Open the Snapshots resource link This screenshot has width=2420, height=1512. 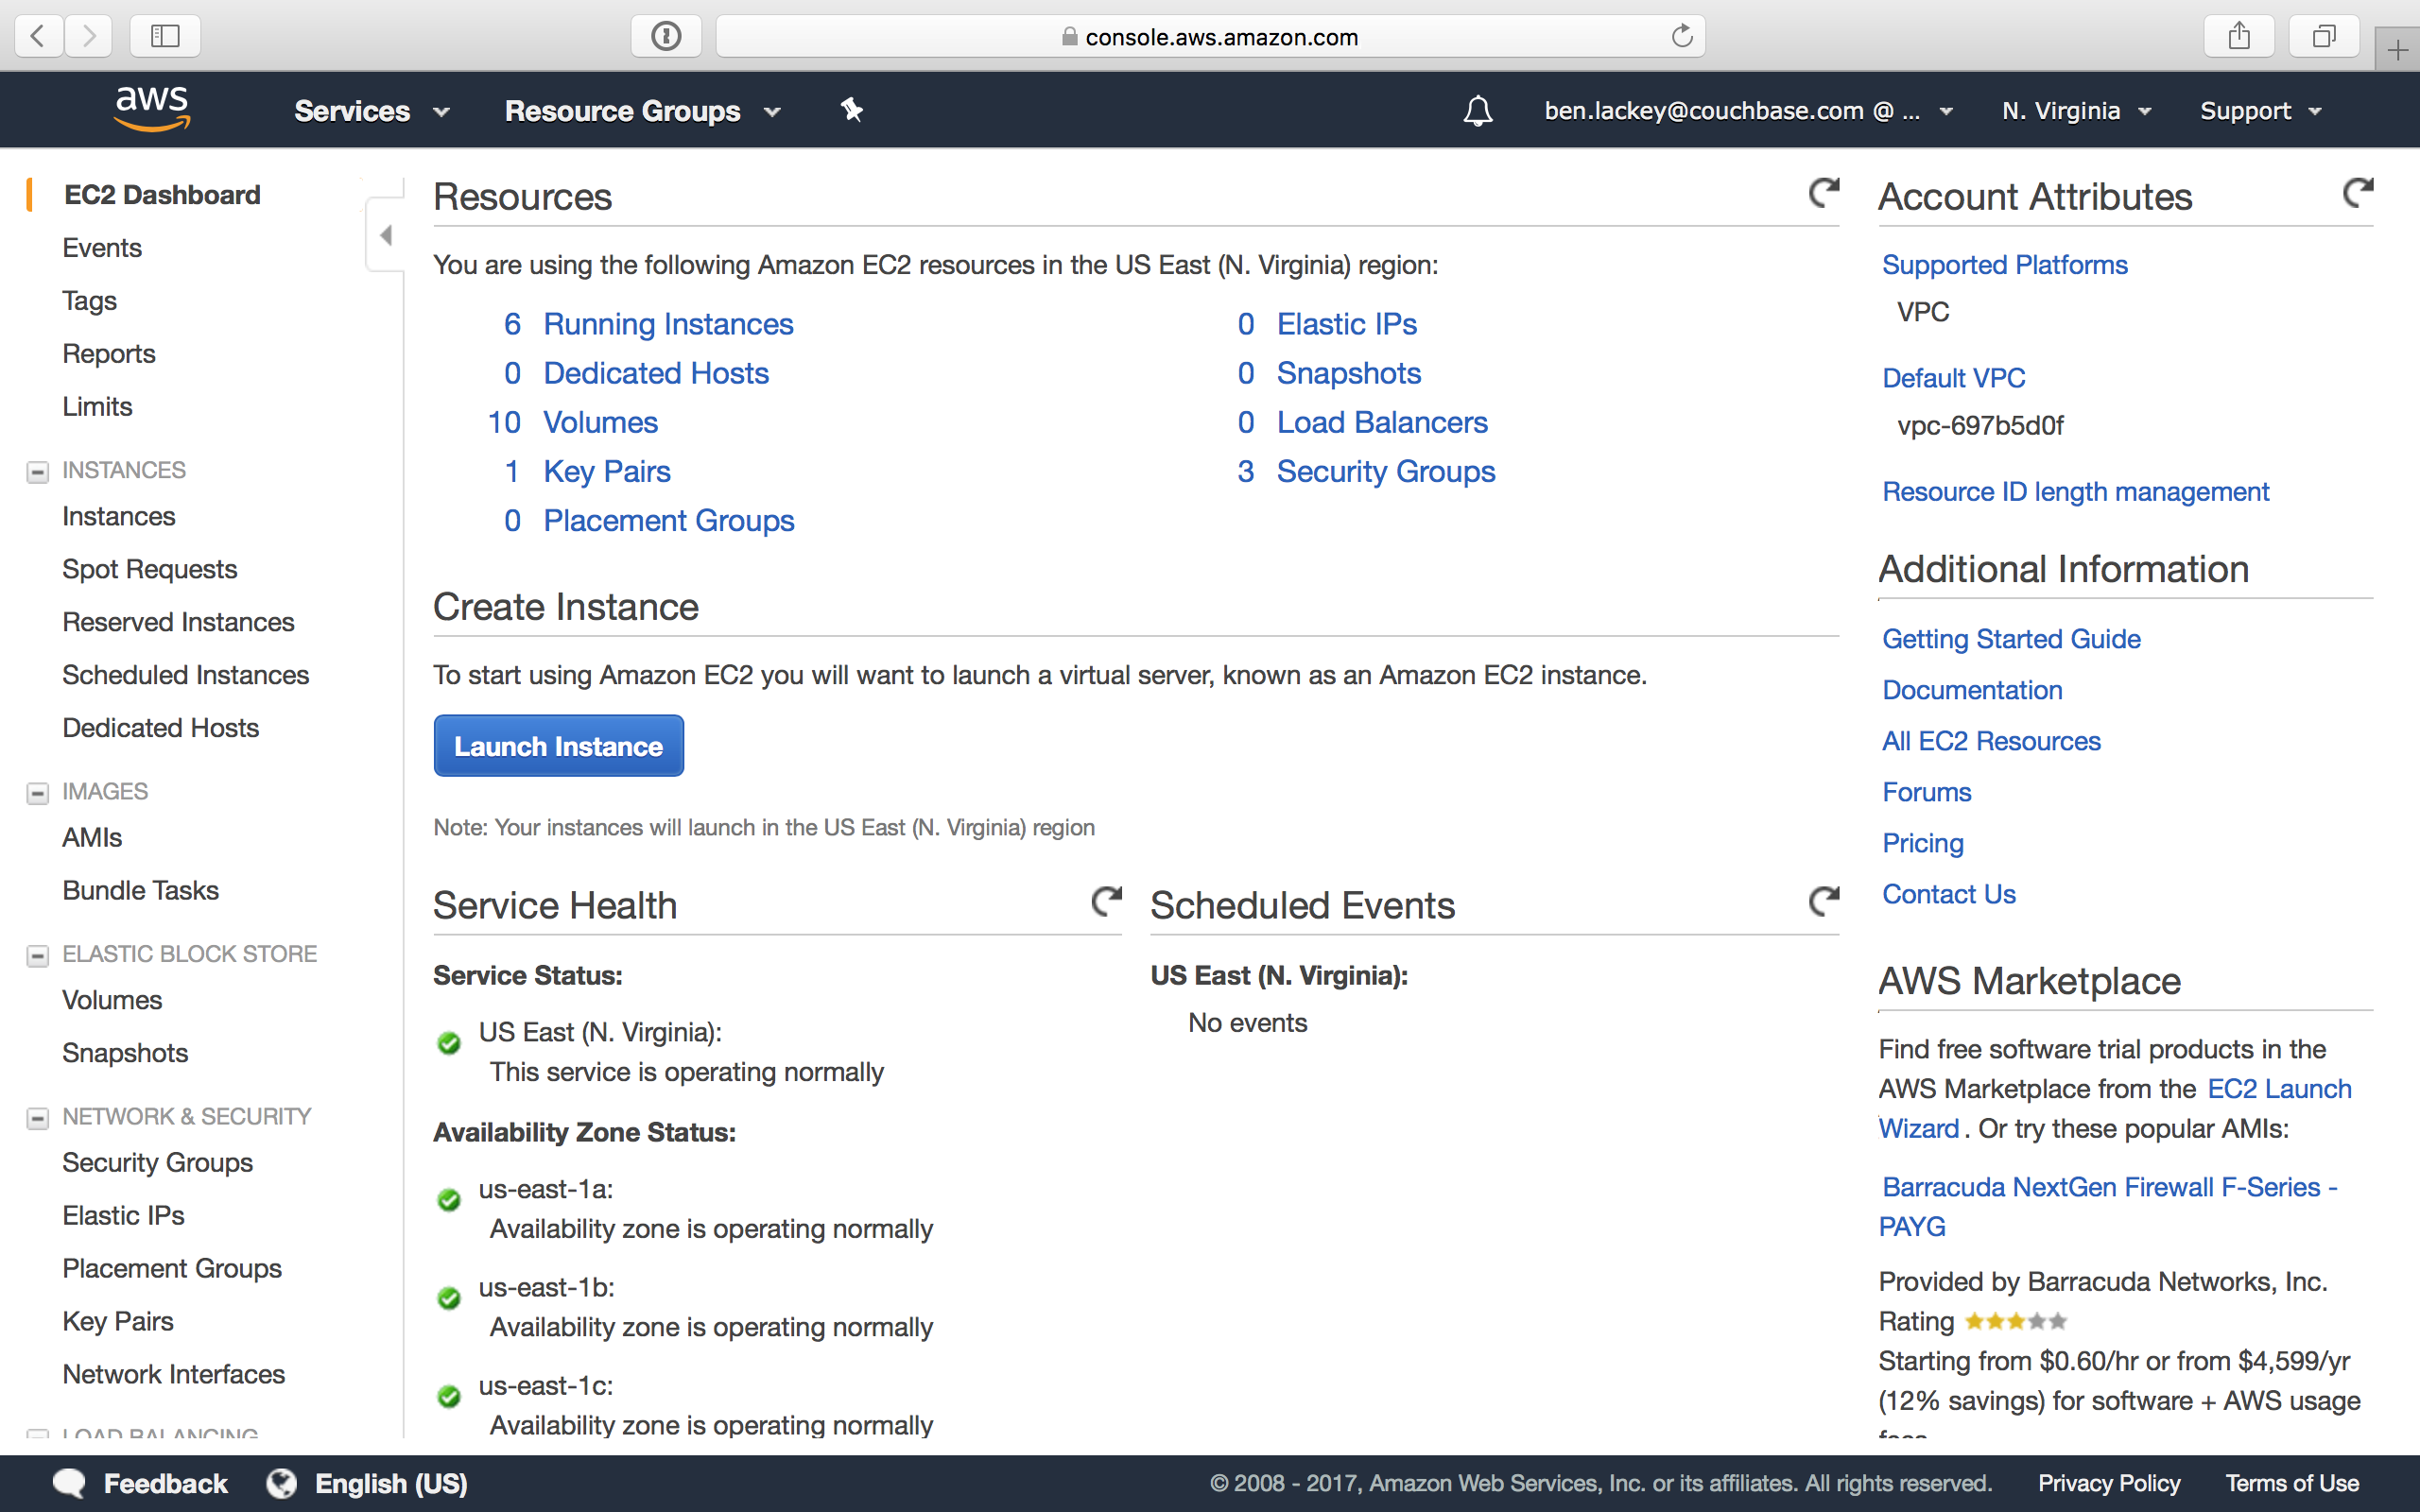[x=1349, y=373]
